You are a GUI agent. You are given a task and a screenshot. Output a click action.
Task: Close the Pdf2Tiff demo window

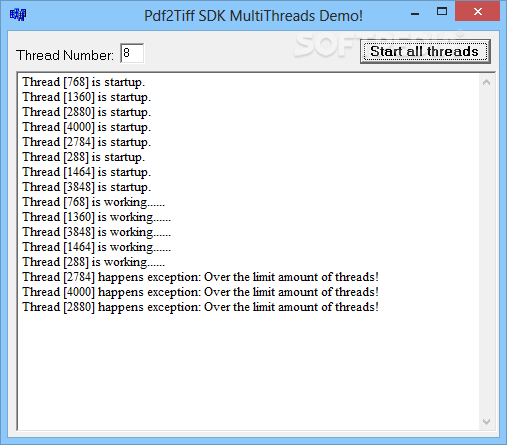pos(478,12)
